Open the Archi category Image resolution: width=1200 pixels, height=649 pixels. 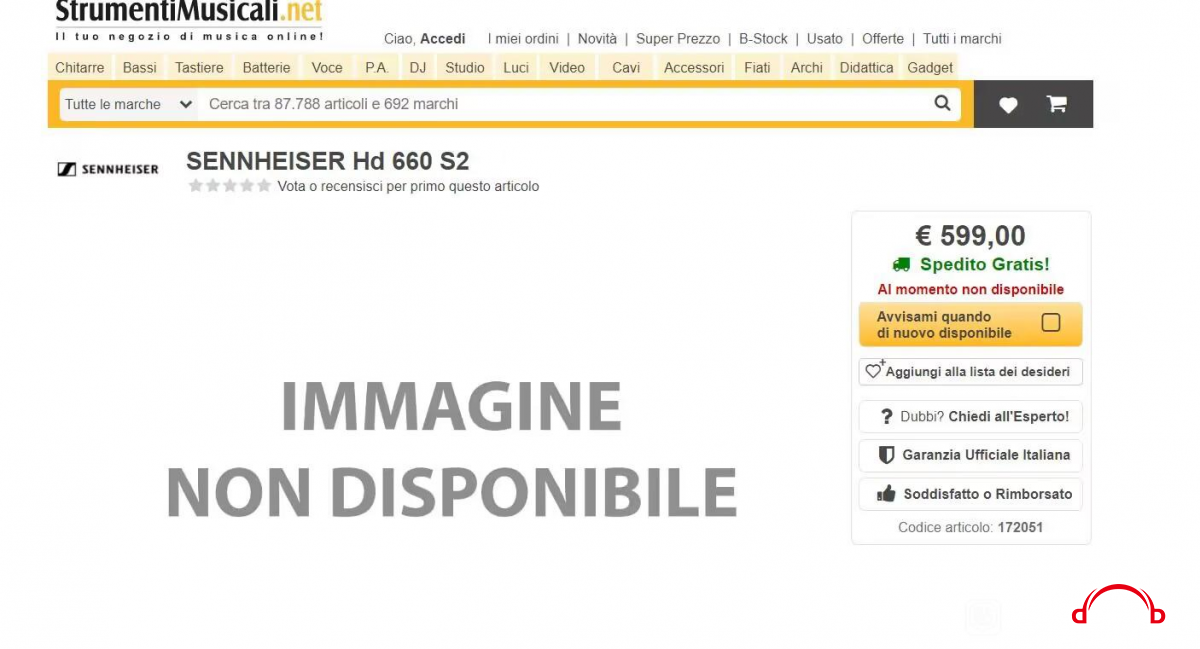(x=807, y=68)
